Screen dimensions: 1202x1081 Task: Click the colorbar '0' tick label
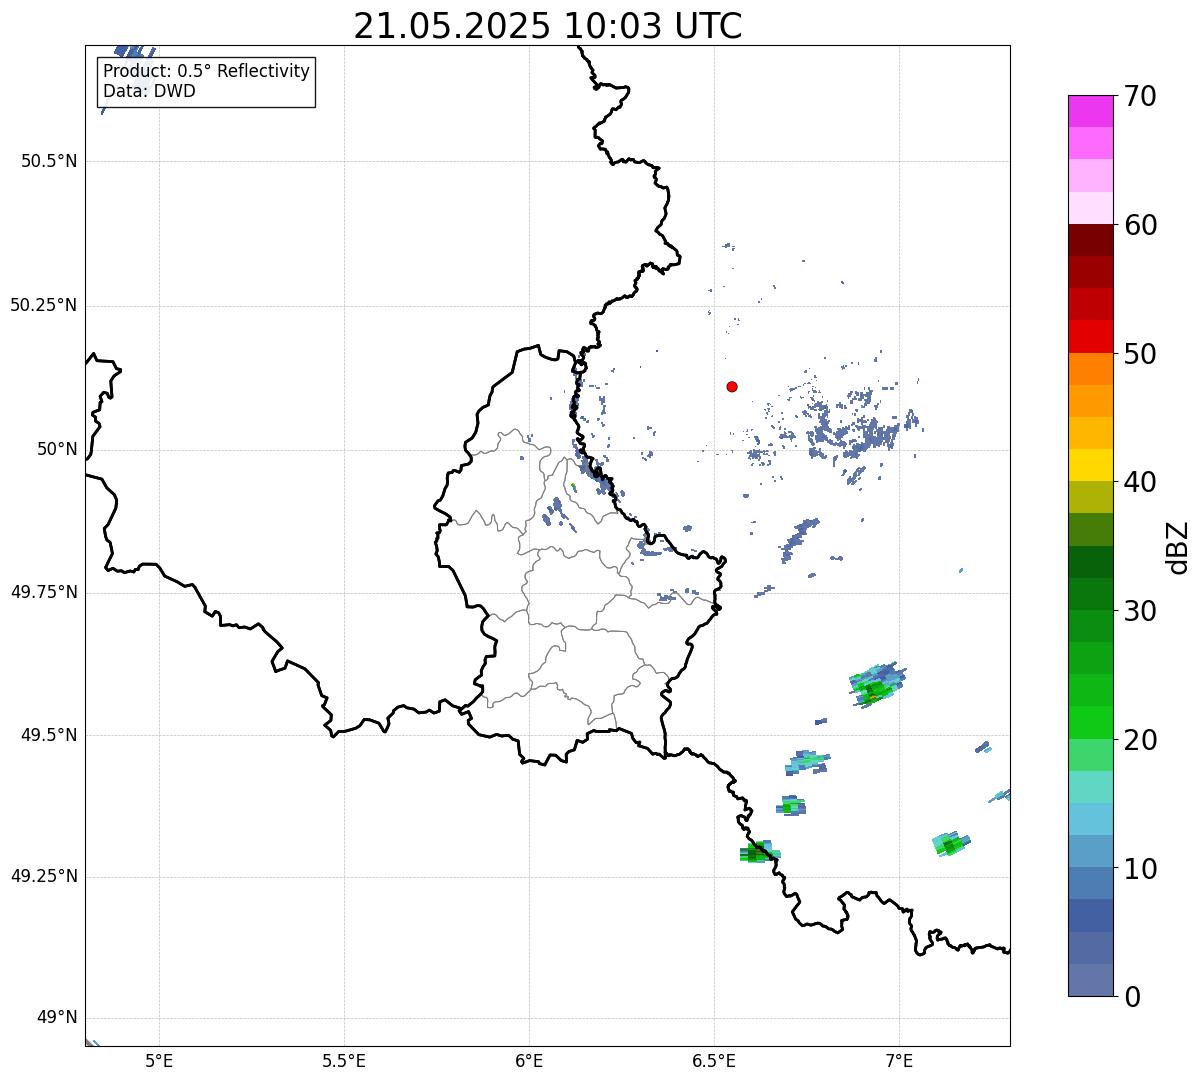(1131, 997)
